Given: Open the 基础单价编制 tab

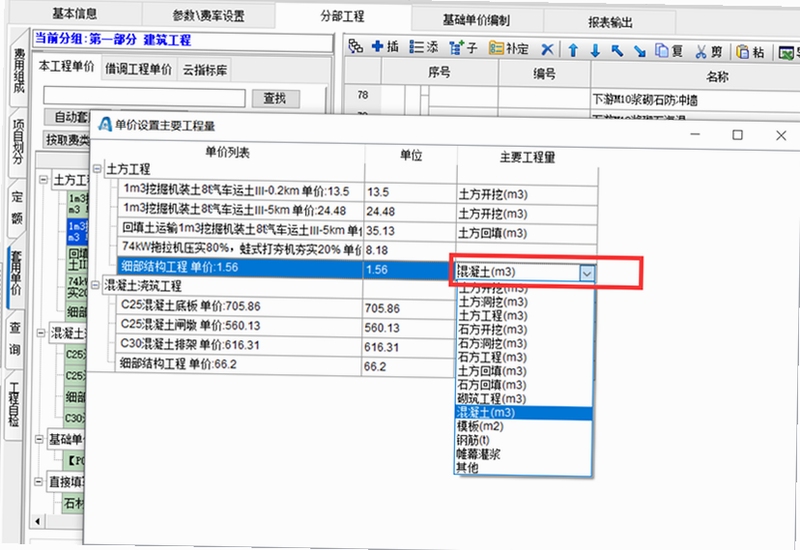Looking at the screenshot, I should pos(476,20).
